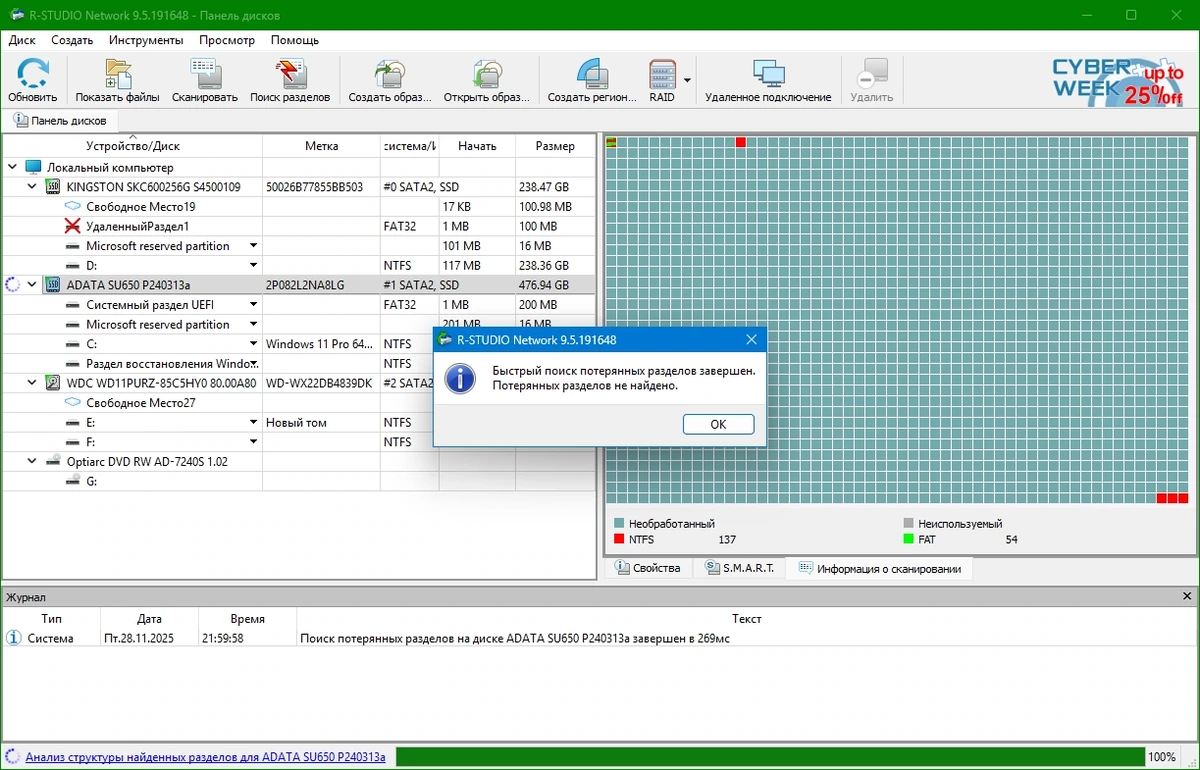
Task: Click the Неиспользуемый legend swatch
Action: (x=908, y=524)
